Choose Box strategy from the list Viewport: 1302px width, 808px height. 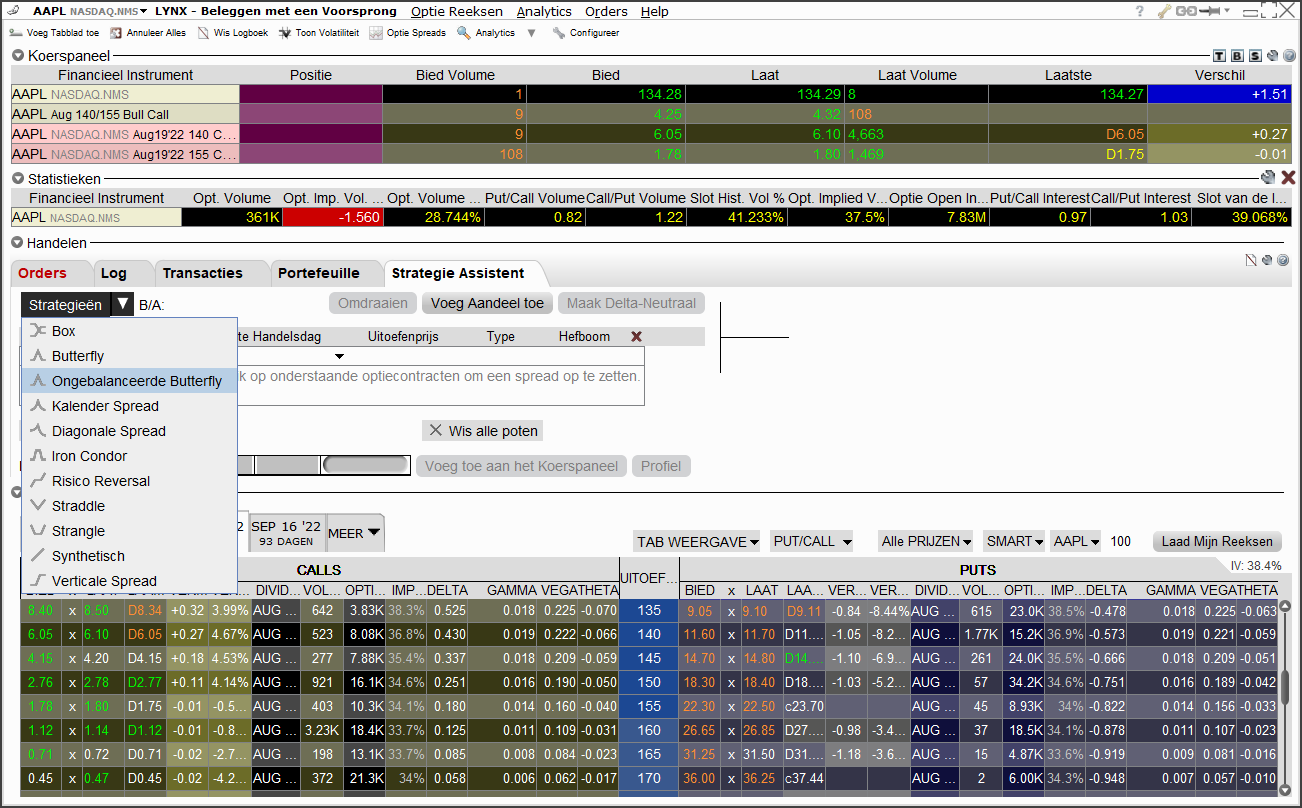[x=129, y=331]
